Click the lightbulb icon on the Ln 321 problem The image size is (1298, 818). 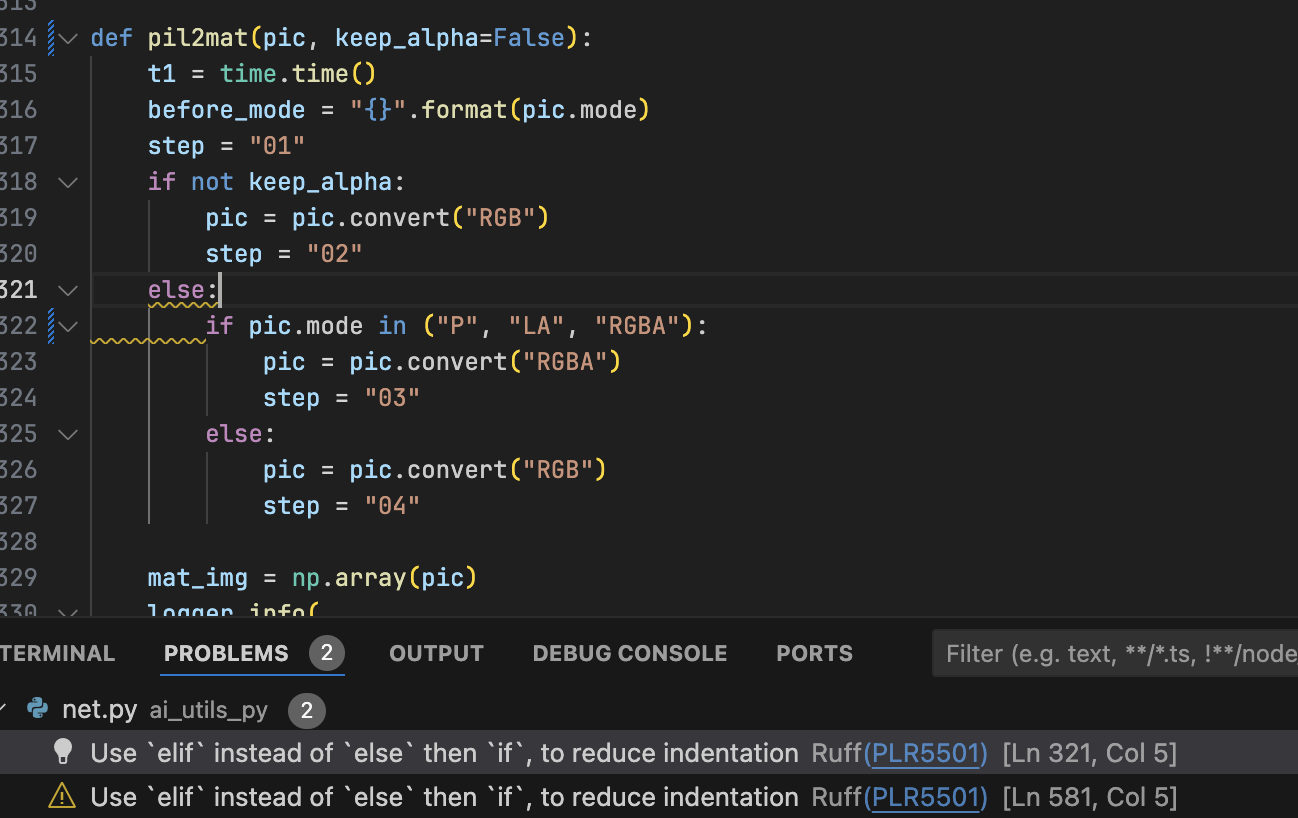click(63, 752)
